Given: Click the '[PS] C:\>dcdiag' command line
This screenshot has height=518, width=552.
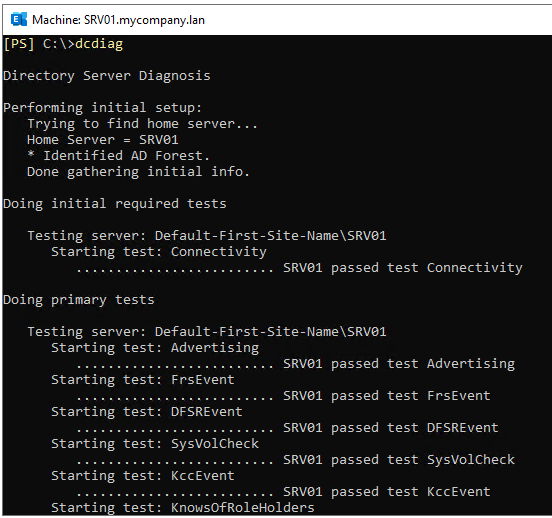Looking at the screenshot, I should pyautogui.click(x=63, y=44).
